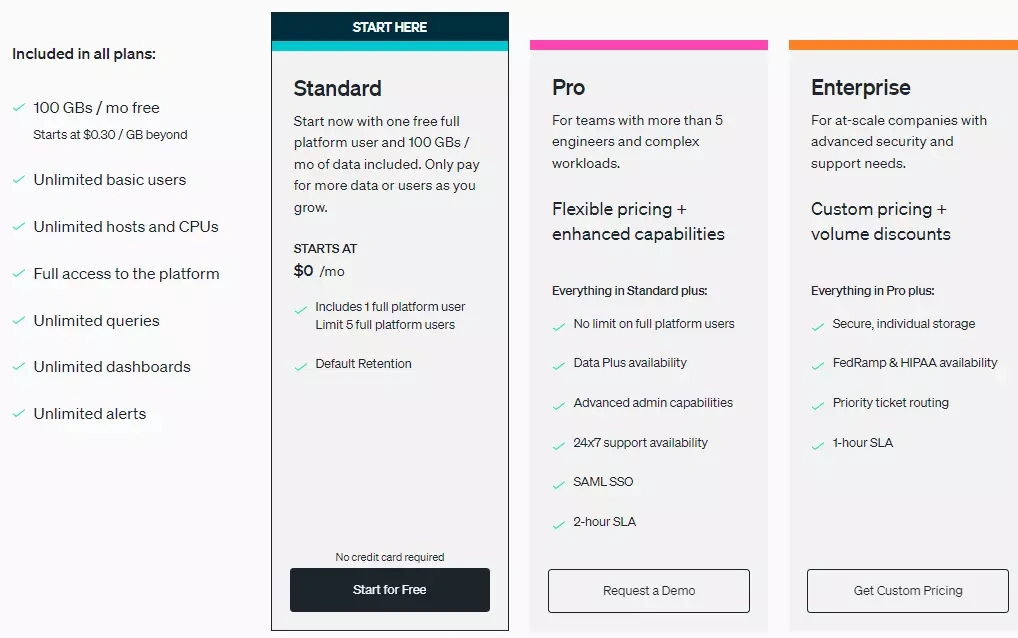The height and width of the screenshot is (638, 1018).
Task: Click checkmark next to Unlimited alerts
Action: tap(19, 414)
